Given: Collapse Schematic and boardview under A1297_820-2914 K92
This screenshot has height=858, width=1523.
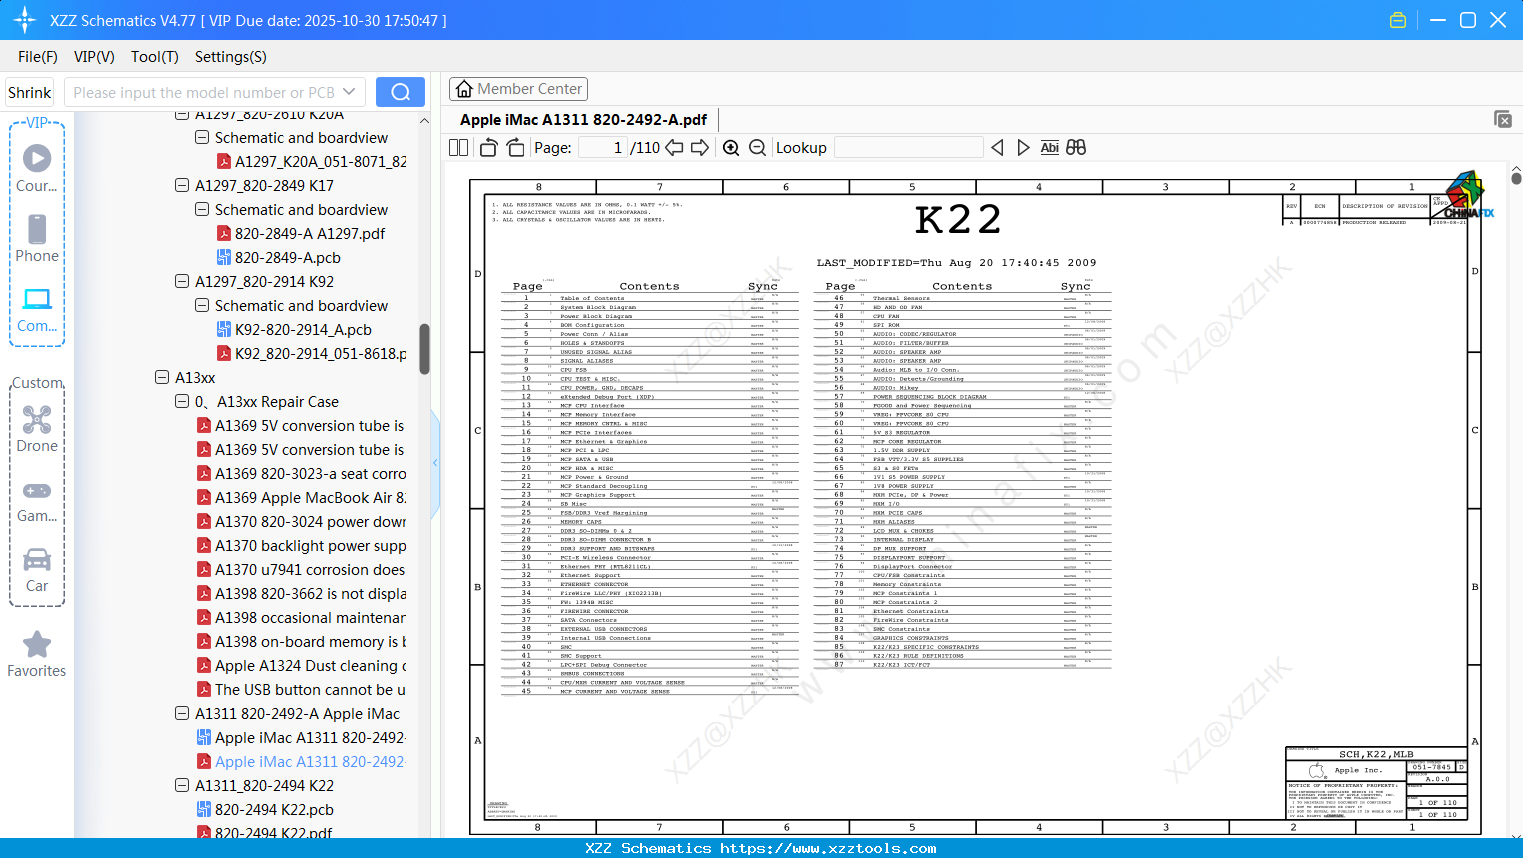Looking at the screenshot, I should (202, 305).
